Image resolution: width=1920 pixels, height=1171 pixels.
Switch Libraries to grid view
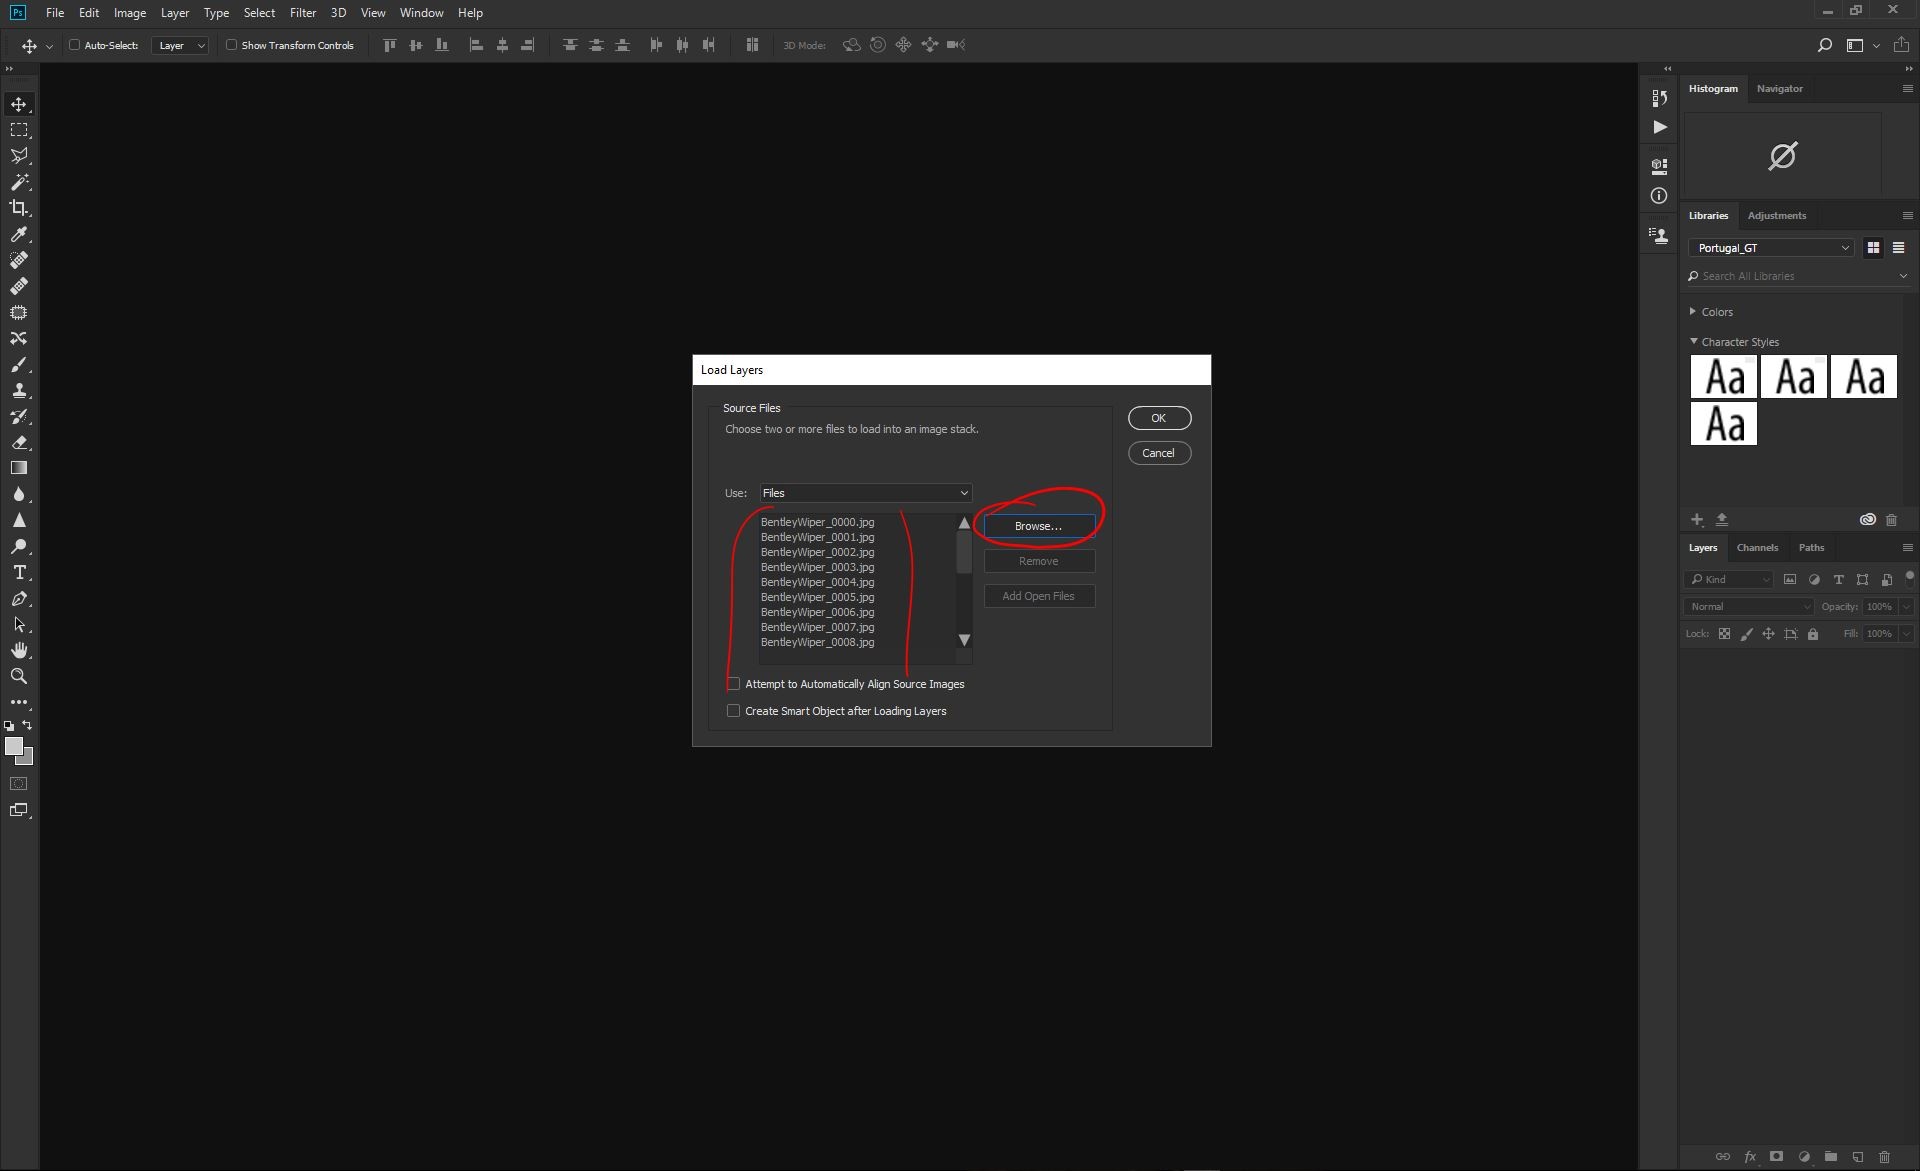(x=1873, y=248)
